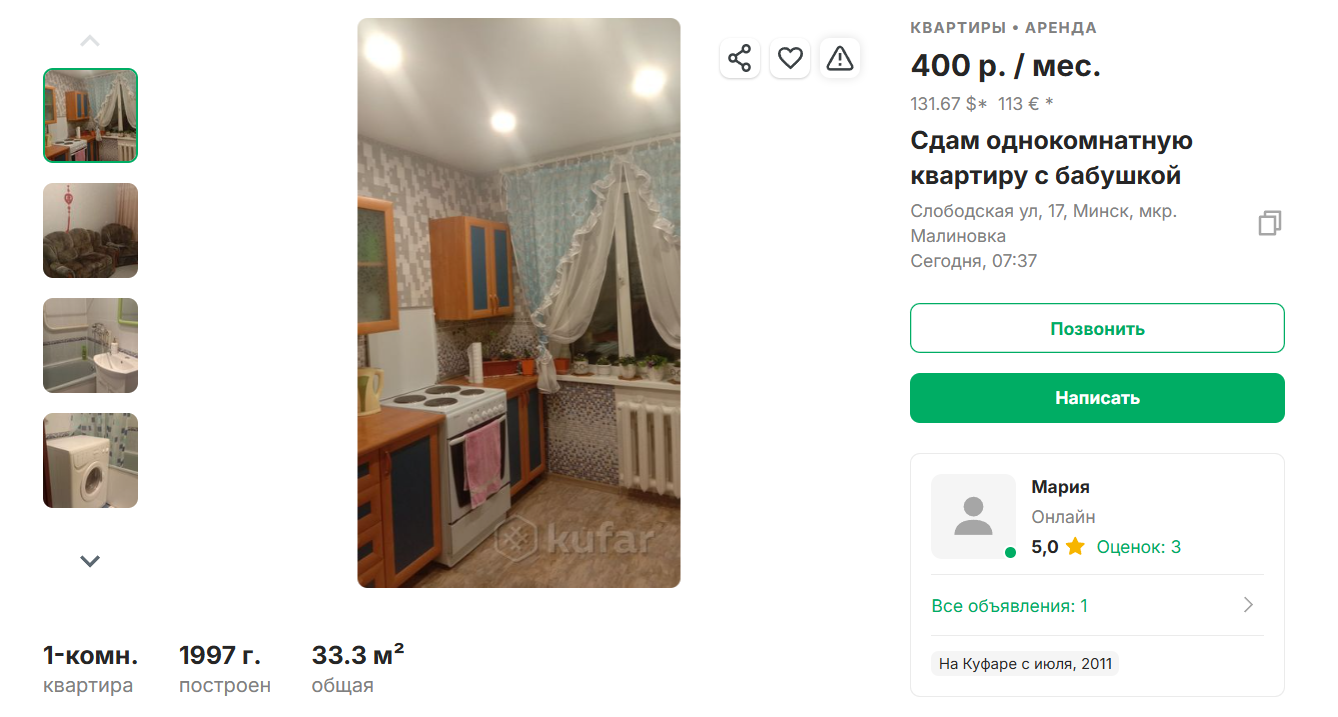The width and height of the screenshot is (1338, 717).
Task: Click the Позвонить button
Action: coord(1097,328)
